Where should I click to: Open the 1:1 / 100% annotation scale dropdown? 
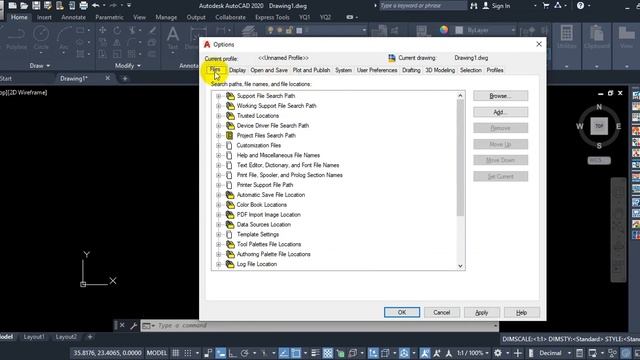(x=487, y=353)
